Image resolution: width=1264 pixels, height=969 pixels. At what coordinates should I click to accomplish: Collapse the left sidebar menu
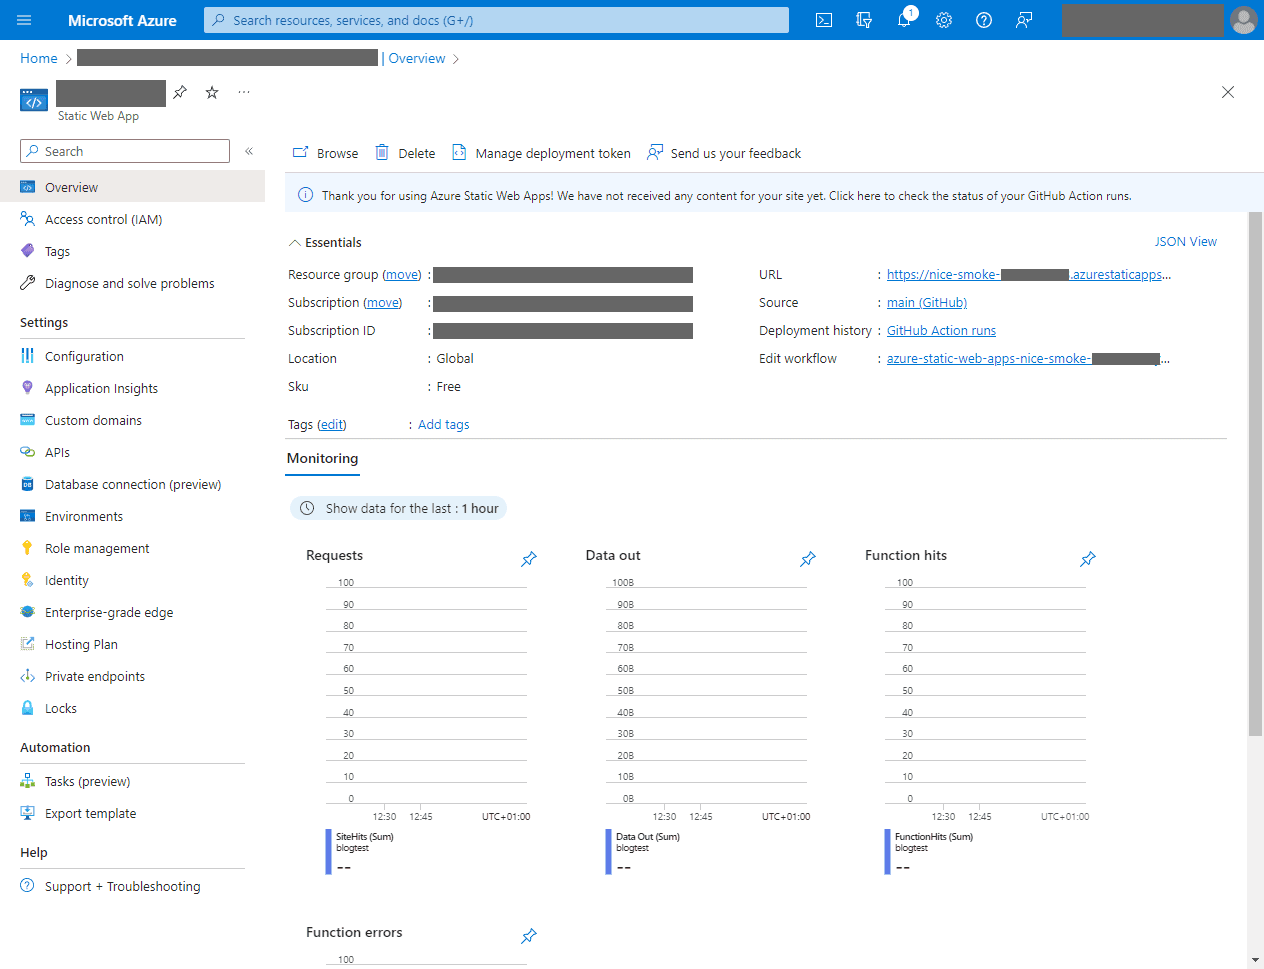click(249, 151)
